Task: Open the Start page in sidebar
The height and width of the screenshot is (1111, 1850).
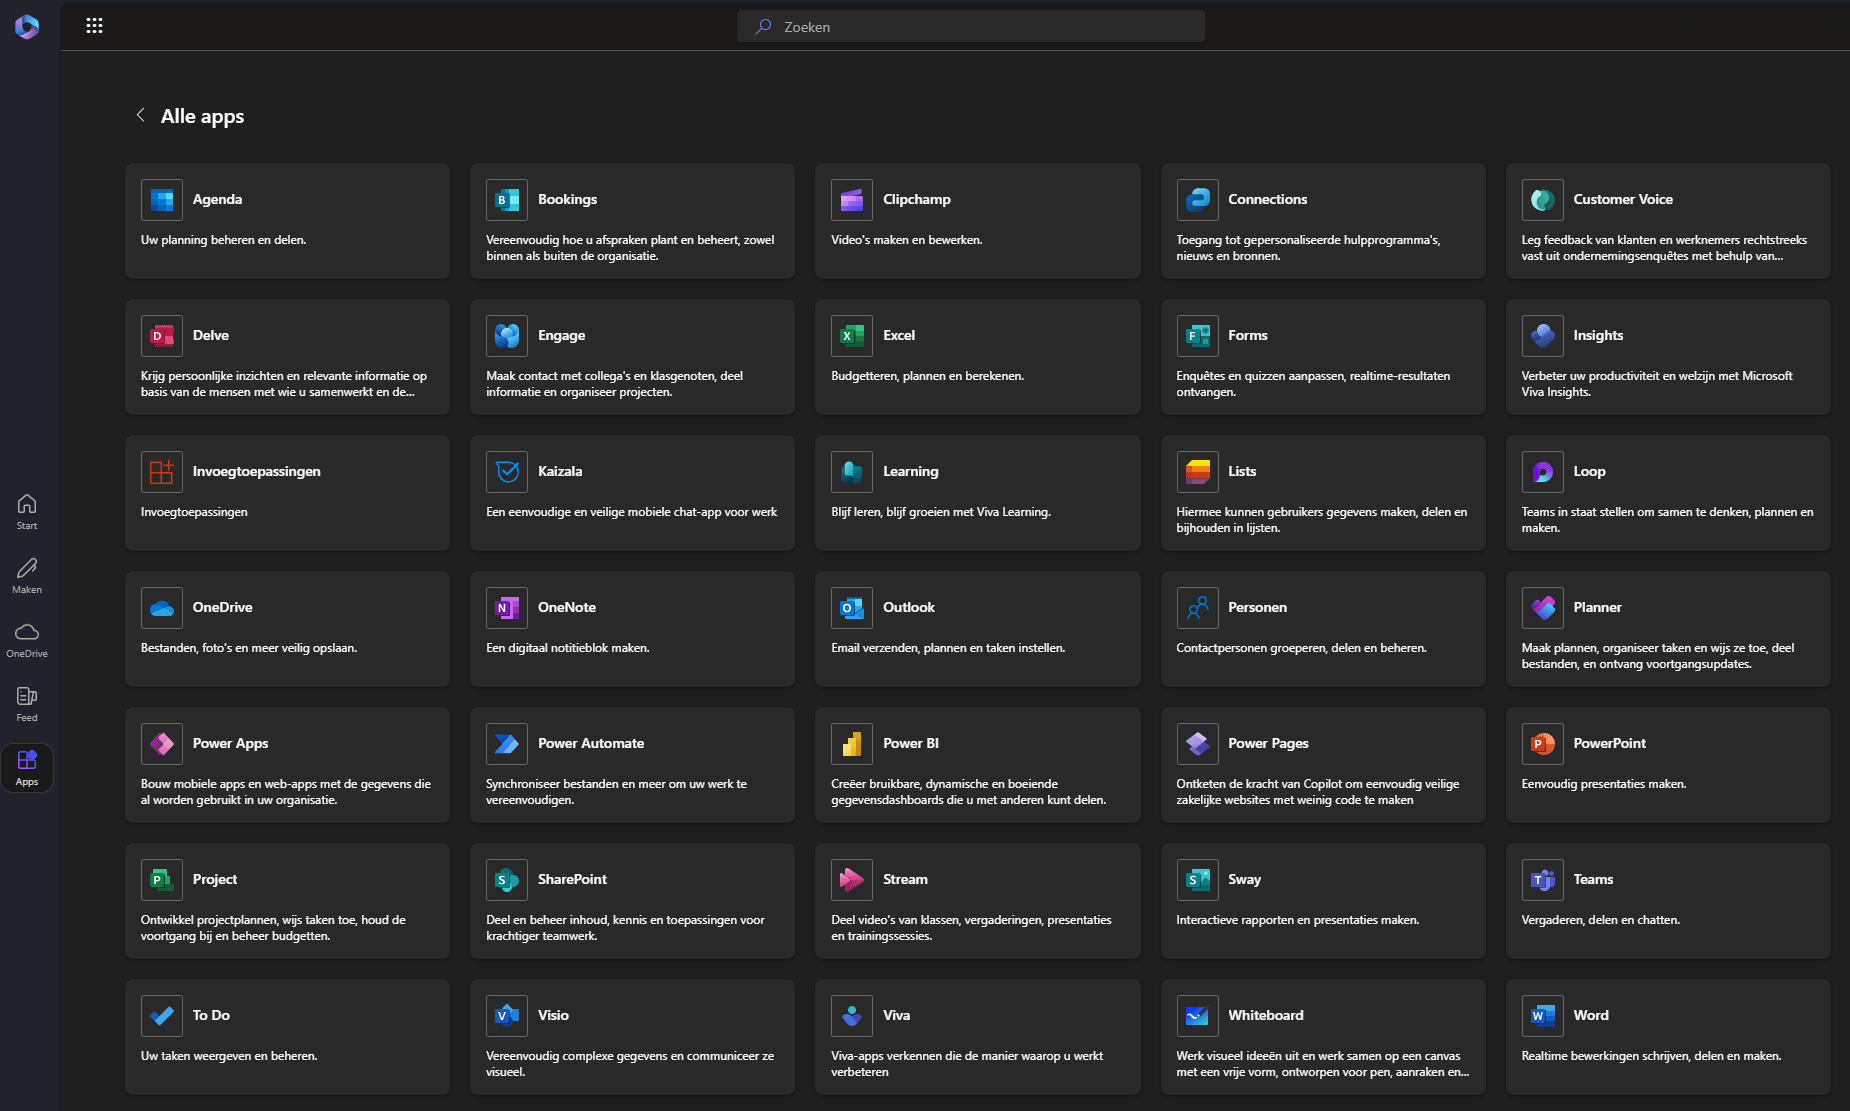Action: [x=27, y=511]
